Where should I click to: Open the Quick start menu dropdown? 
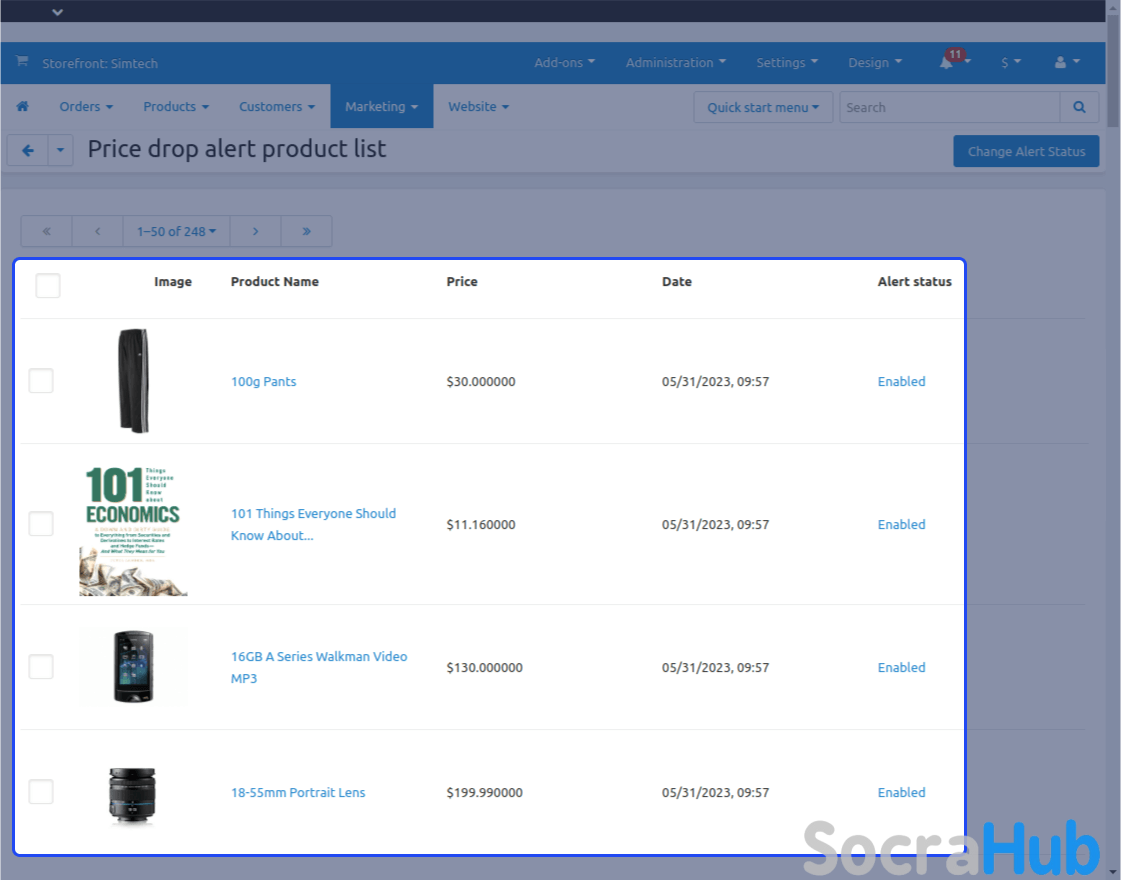(763, 107)
